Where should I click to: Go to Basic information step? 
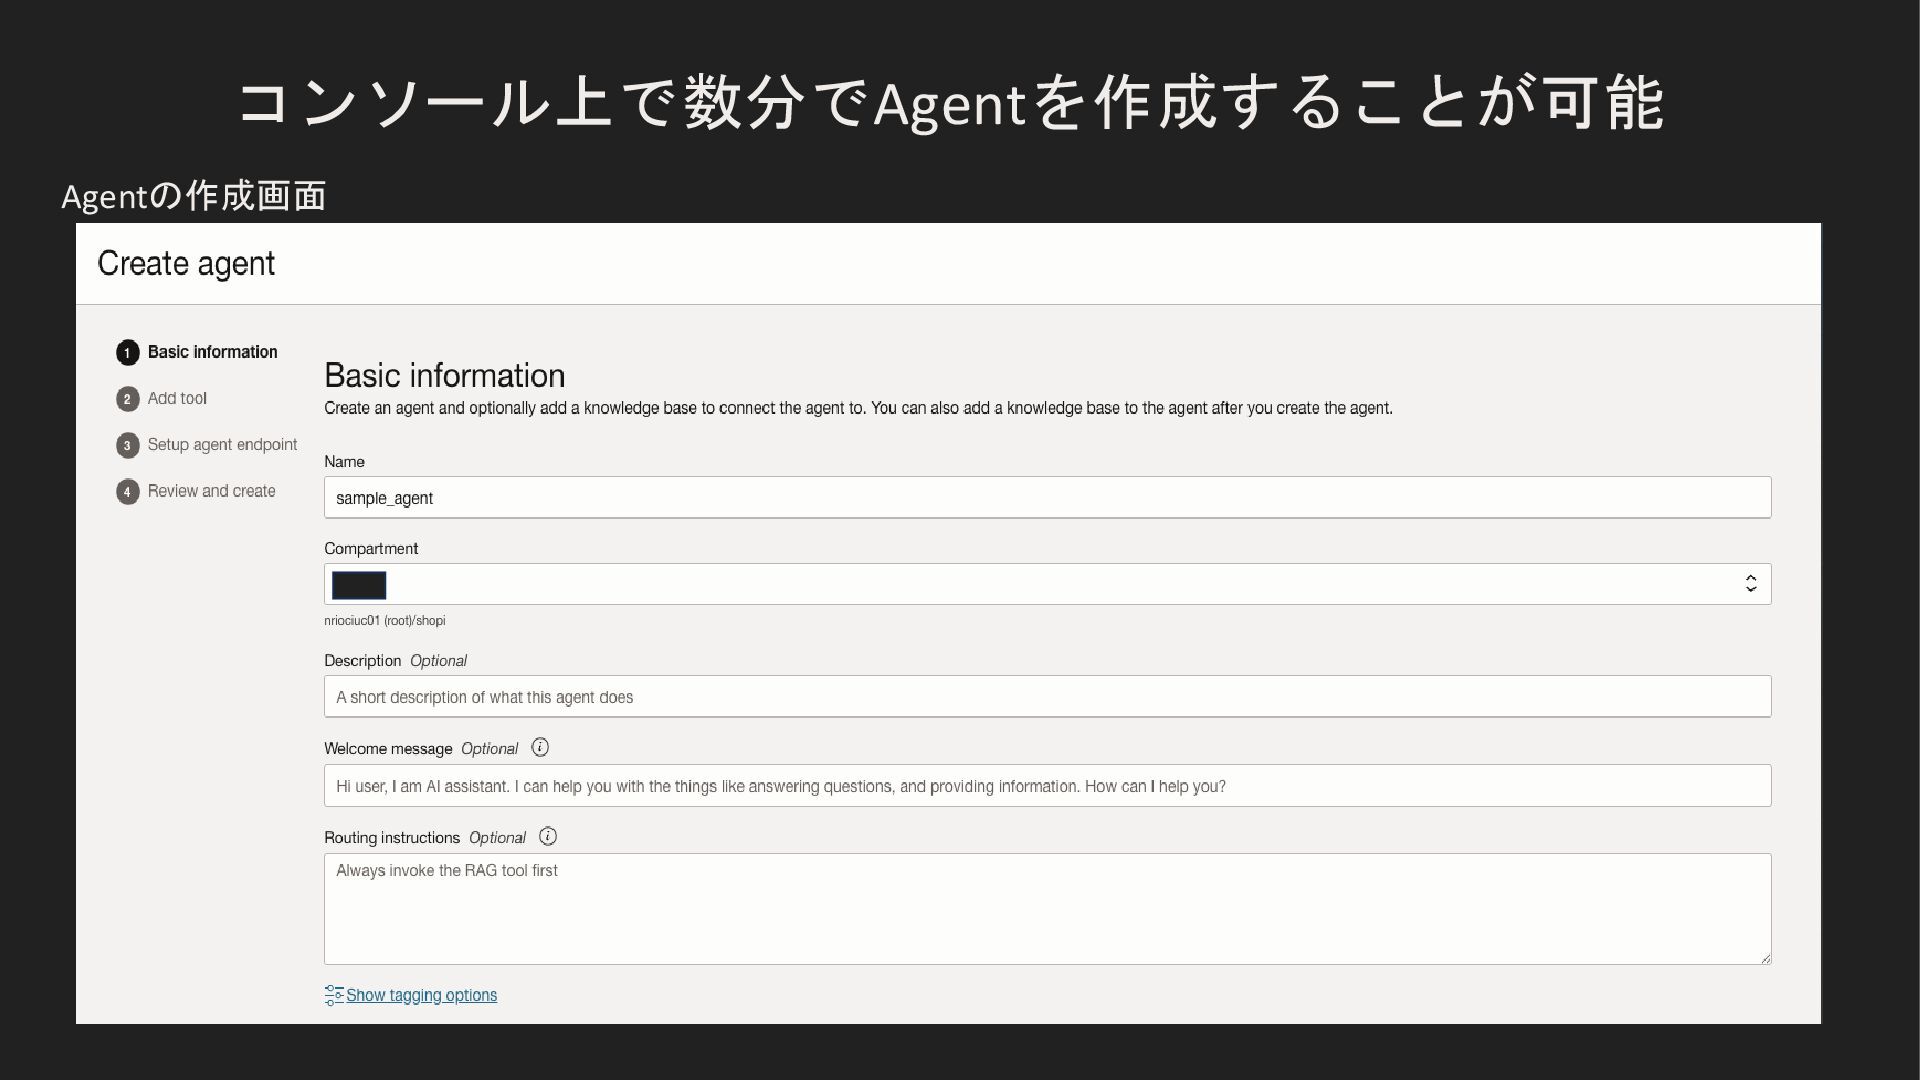click(212, 352)
